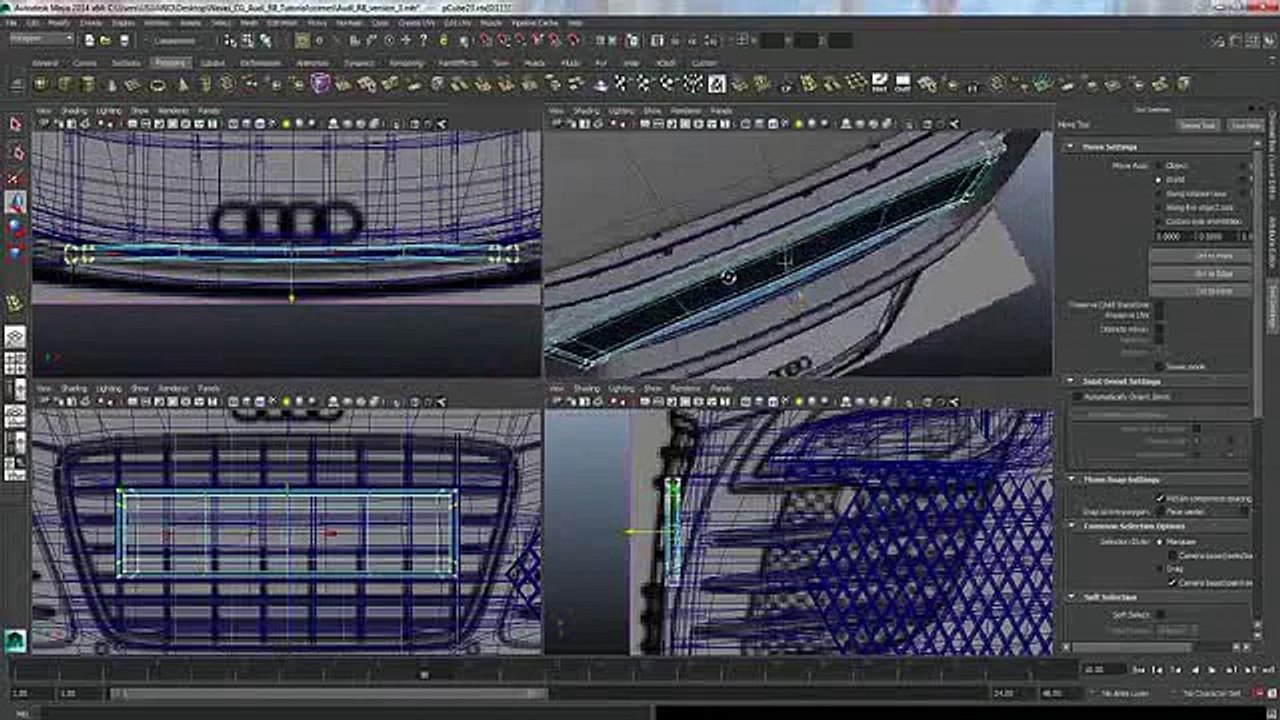This screenshot has width=1280, height=720.
Task: Create a polygon cube from the shelf
Action: coord(66,84)
